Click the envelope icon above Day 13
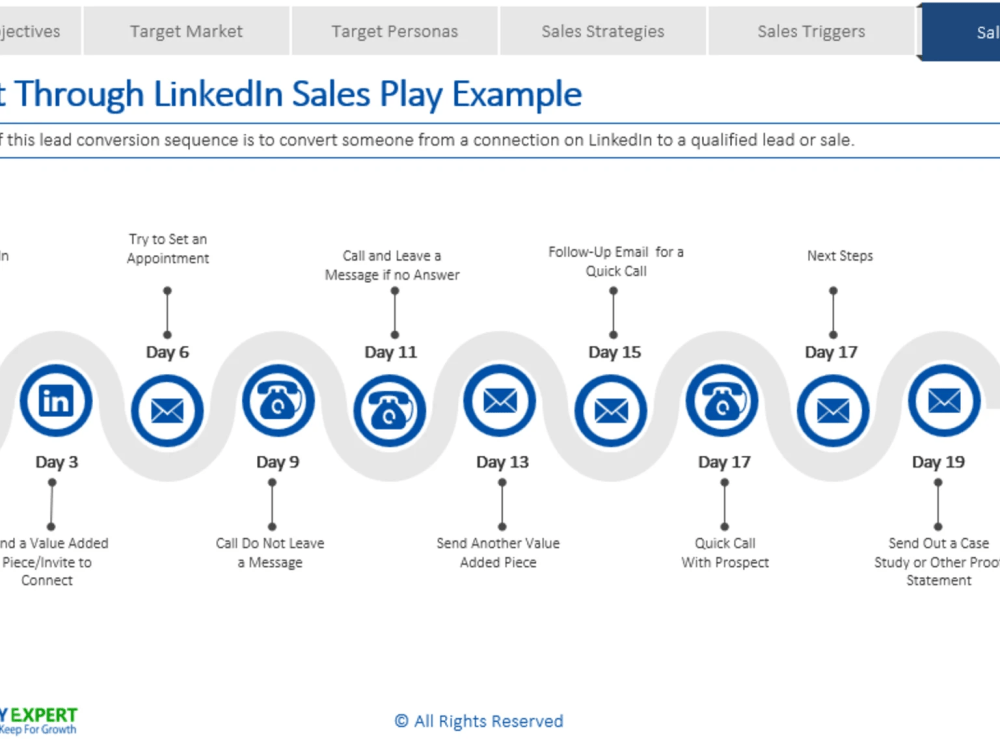The image size is (1000, 750). [x=500, y=401]
